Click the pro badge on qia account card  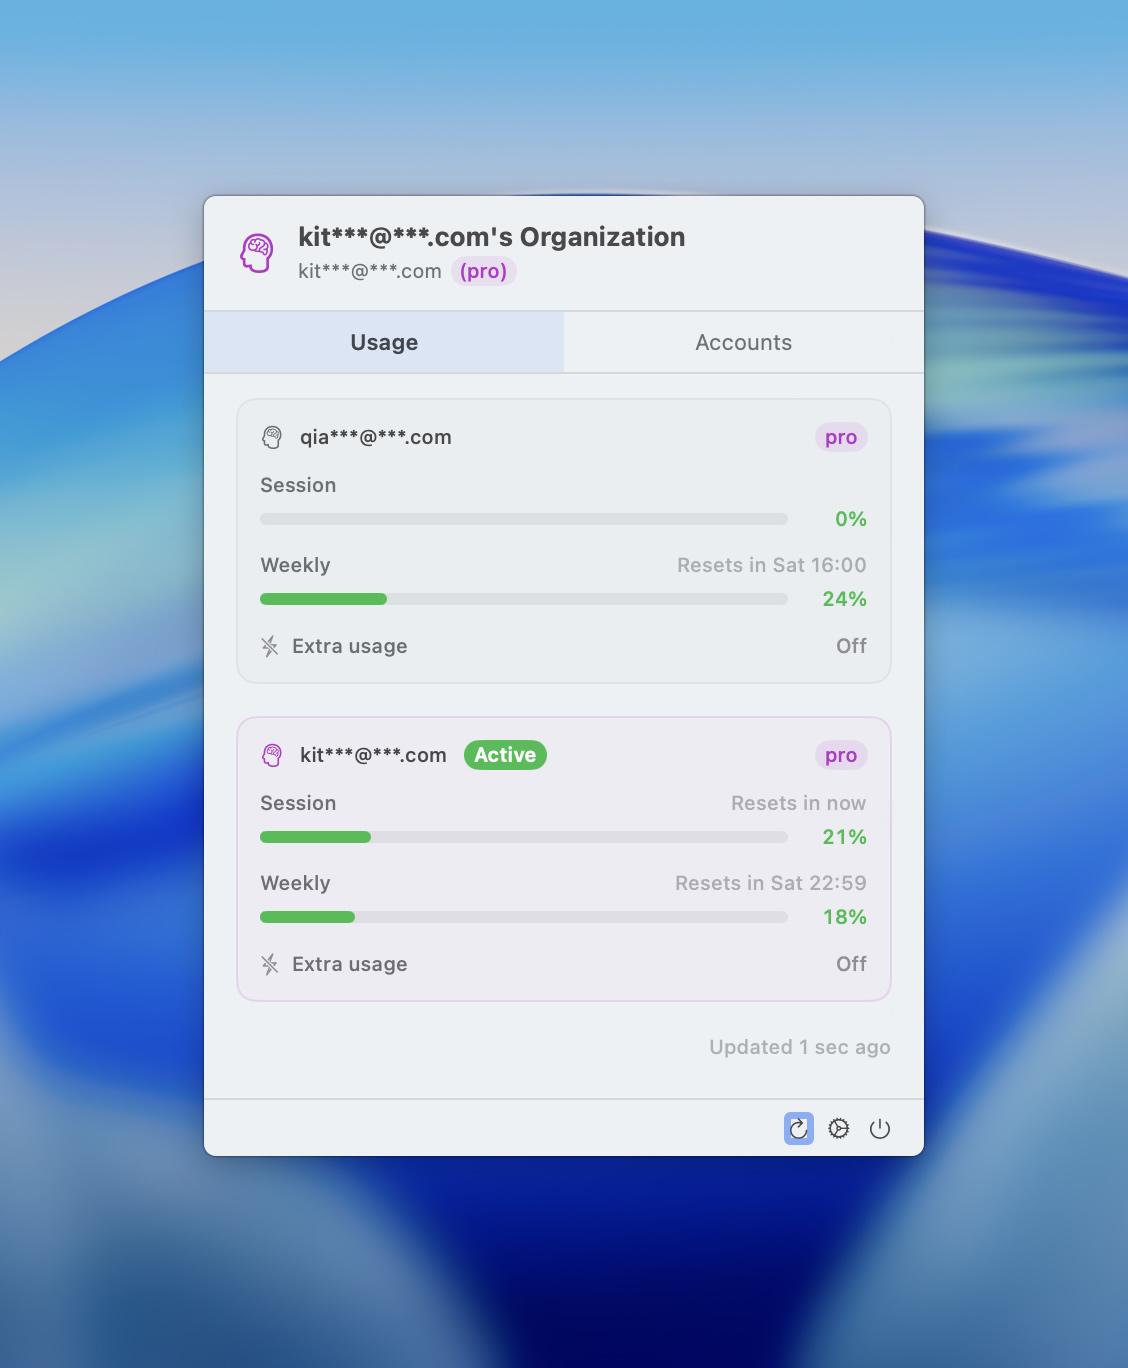[x=840, y=437]
